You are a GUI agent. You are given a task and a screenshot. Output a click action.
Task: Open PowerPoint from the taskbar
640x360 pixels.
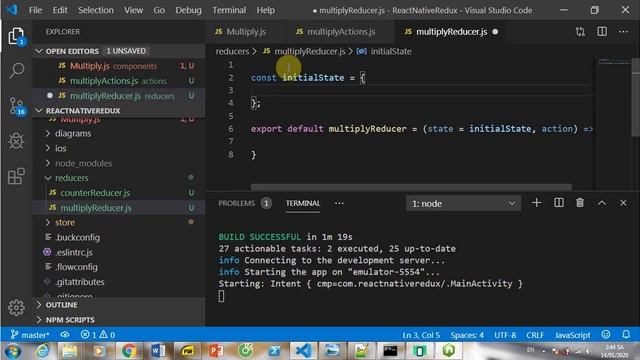tap(216, 351)
